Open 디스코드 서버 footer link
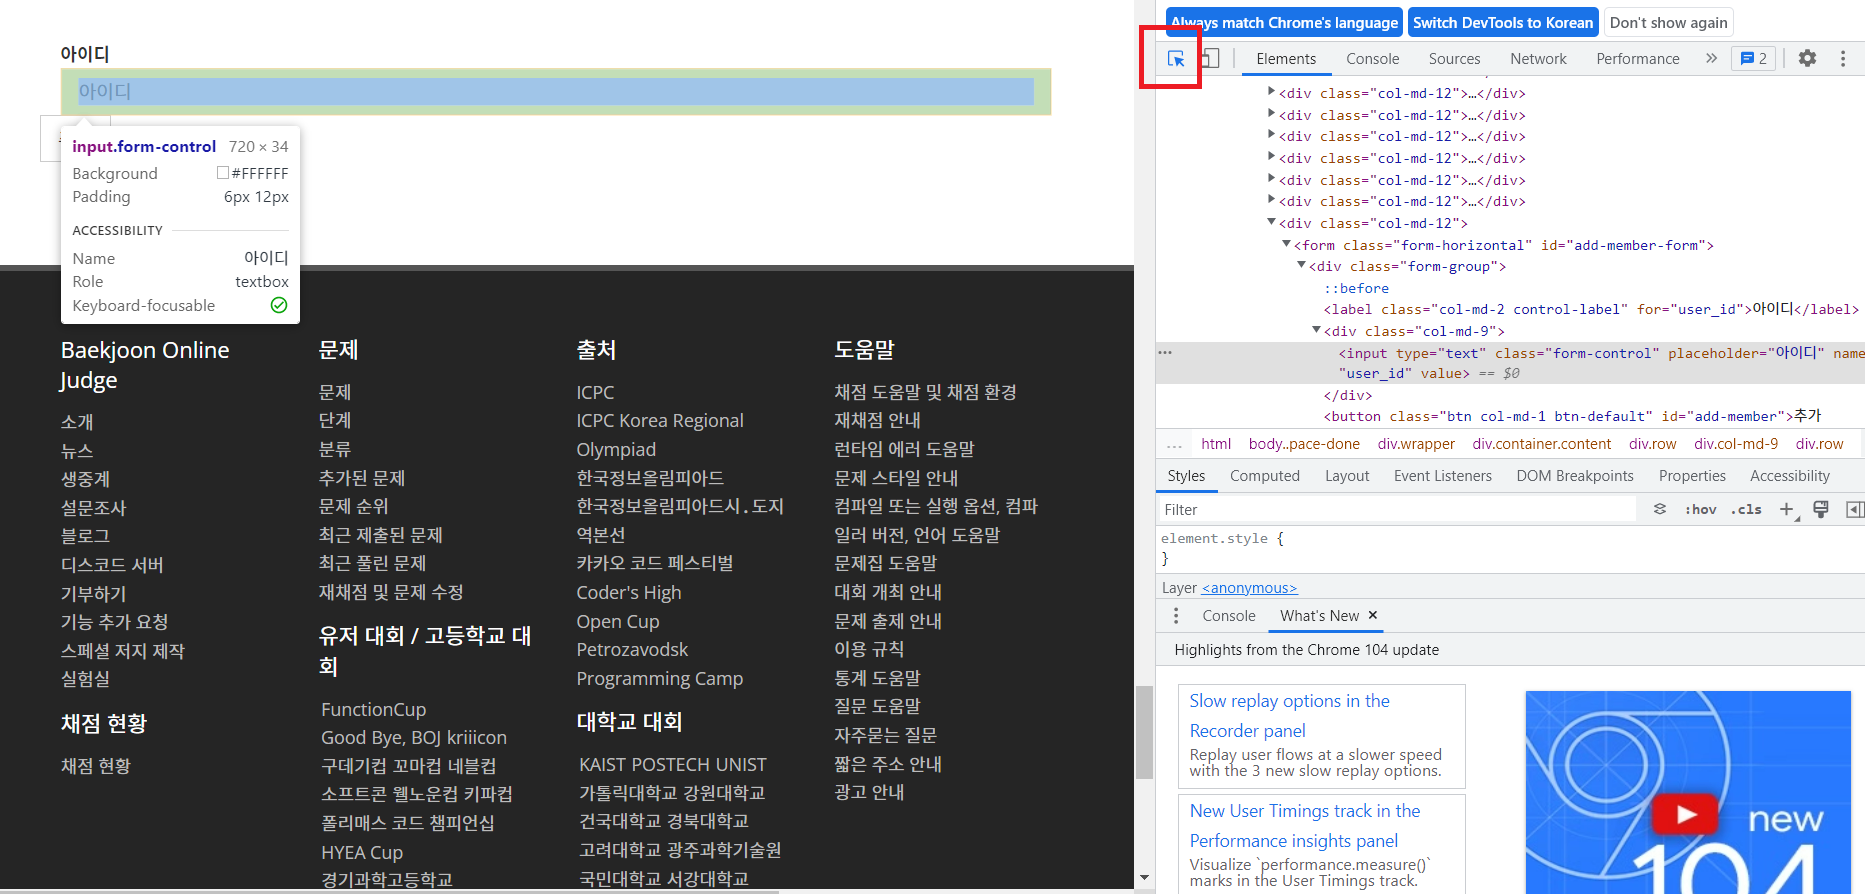This screenshot has width=1865, height=894. pyautogui.click(x=112, y=565)
